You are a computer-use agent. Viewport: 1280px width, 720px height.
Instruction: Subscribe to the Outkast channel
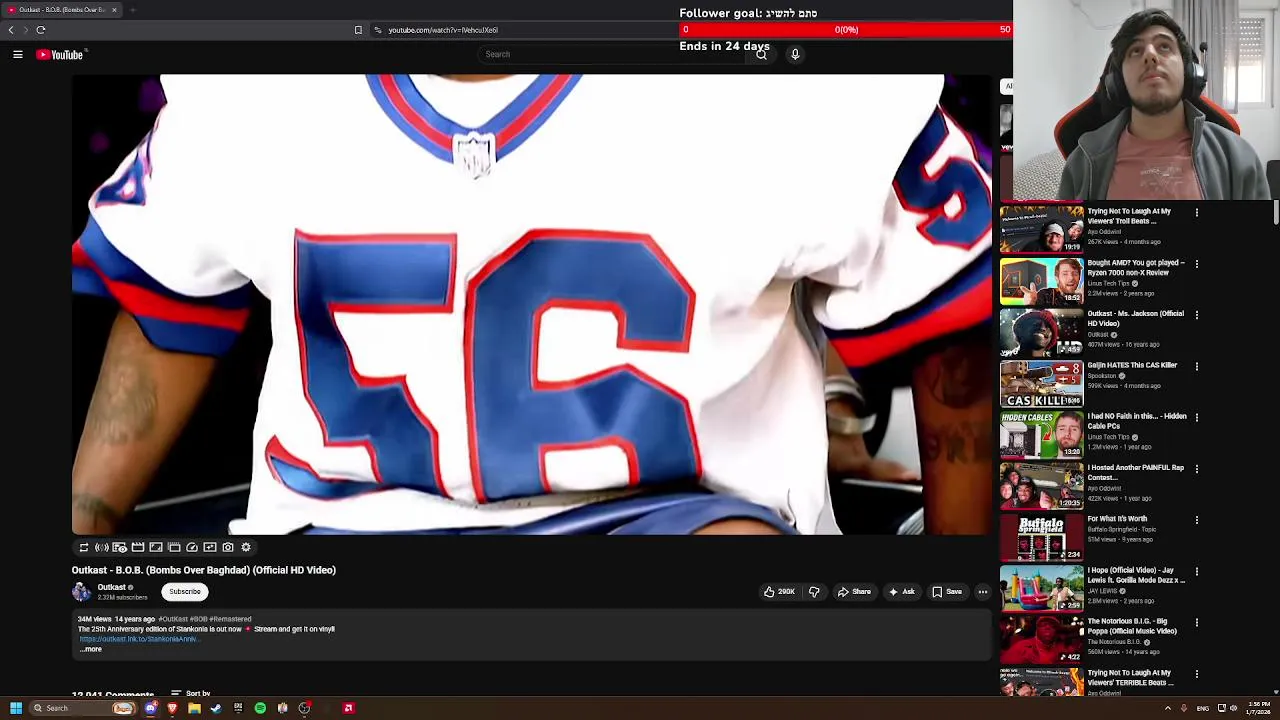185,592
